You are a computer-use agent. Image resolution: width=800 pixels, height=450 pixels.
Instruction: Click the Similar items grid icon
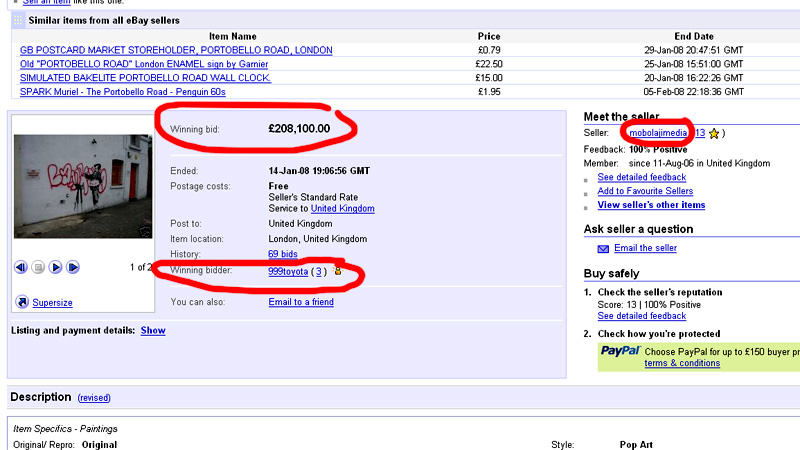(x=18, y=20)
